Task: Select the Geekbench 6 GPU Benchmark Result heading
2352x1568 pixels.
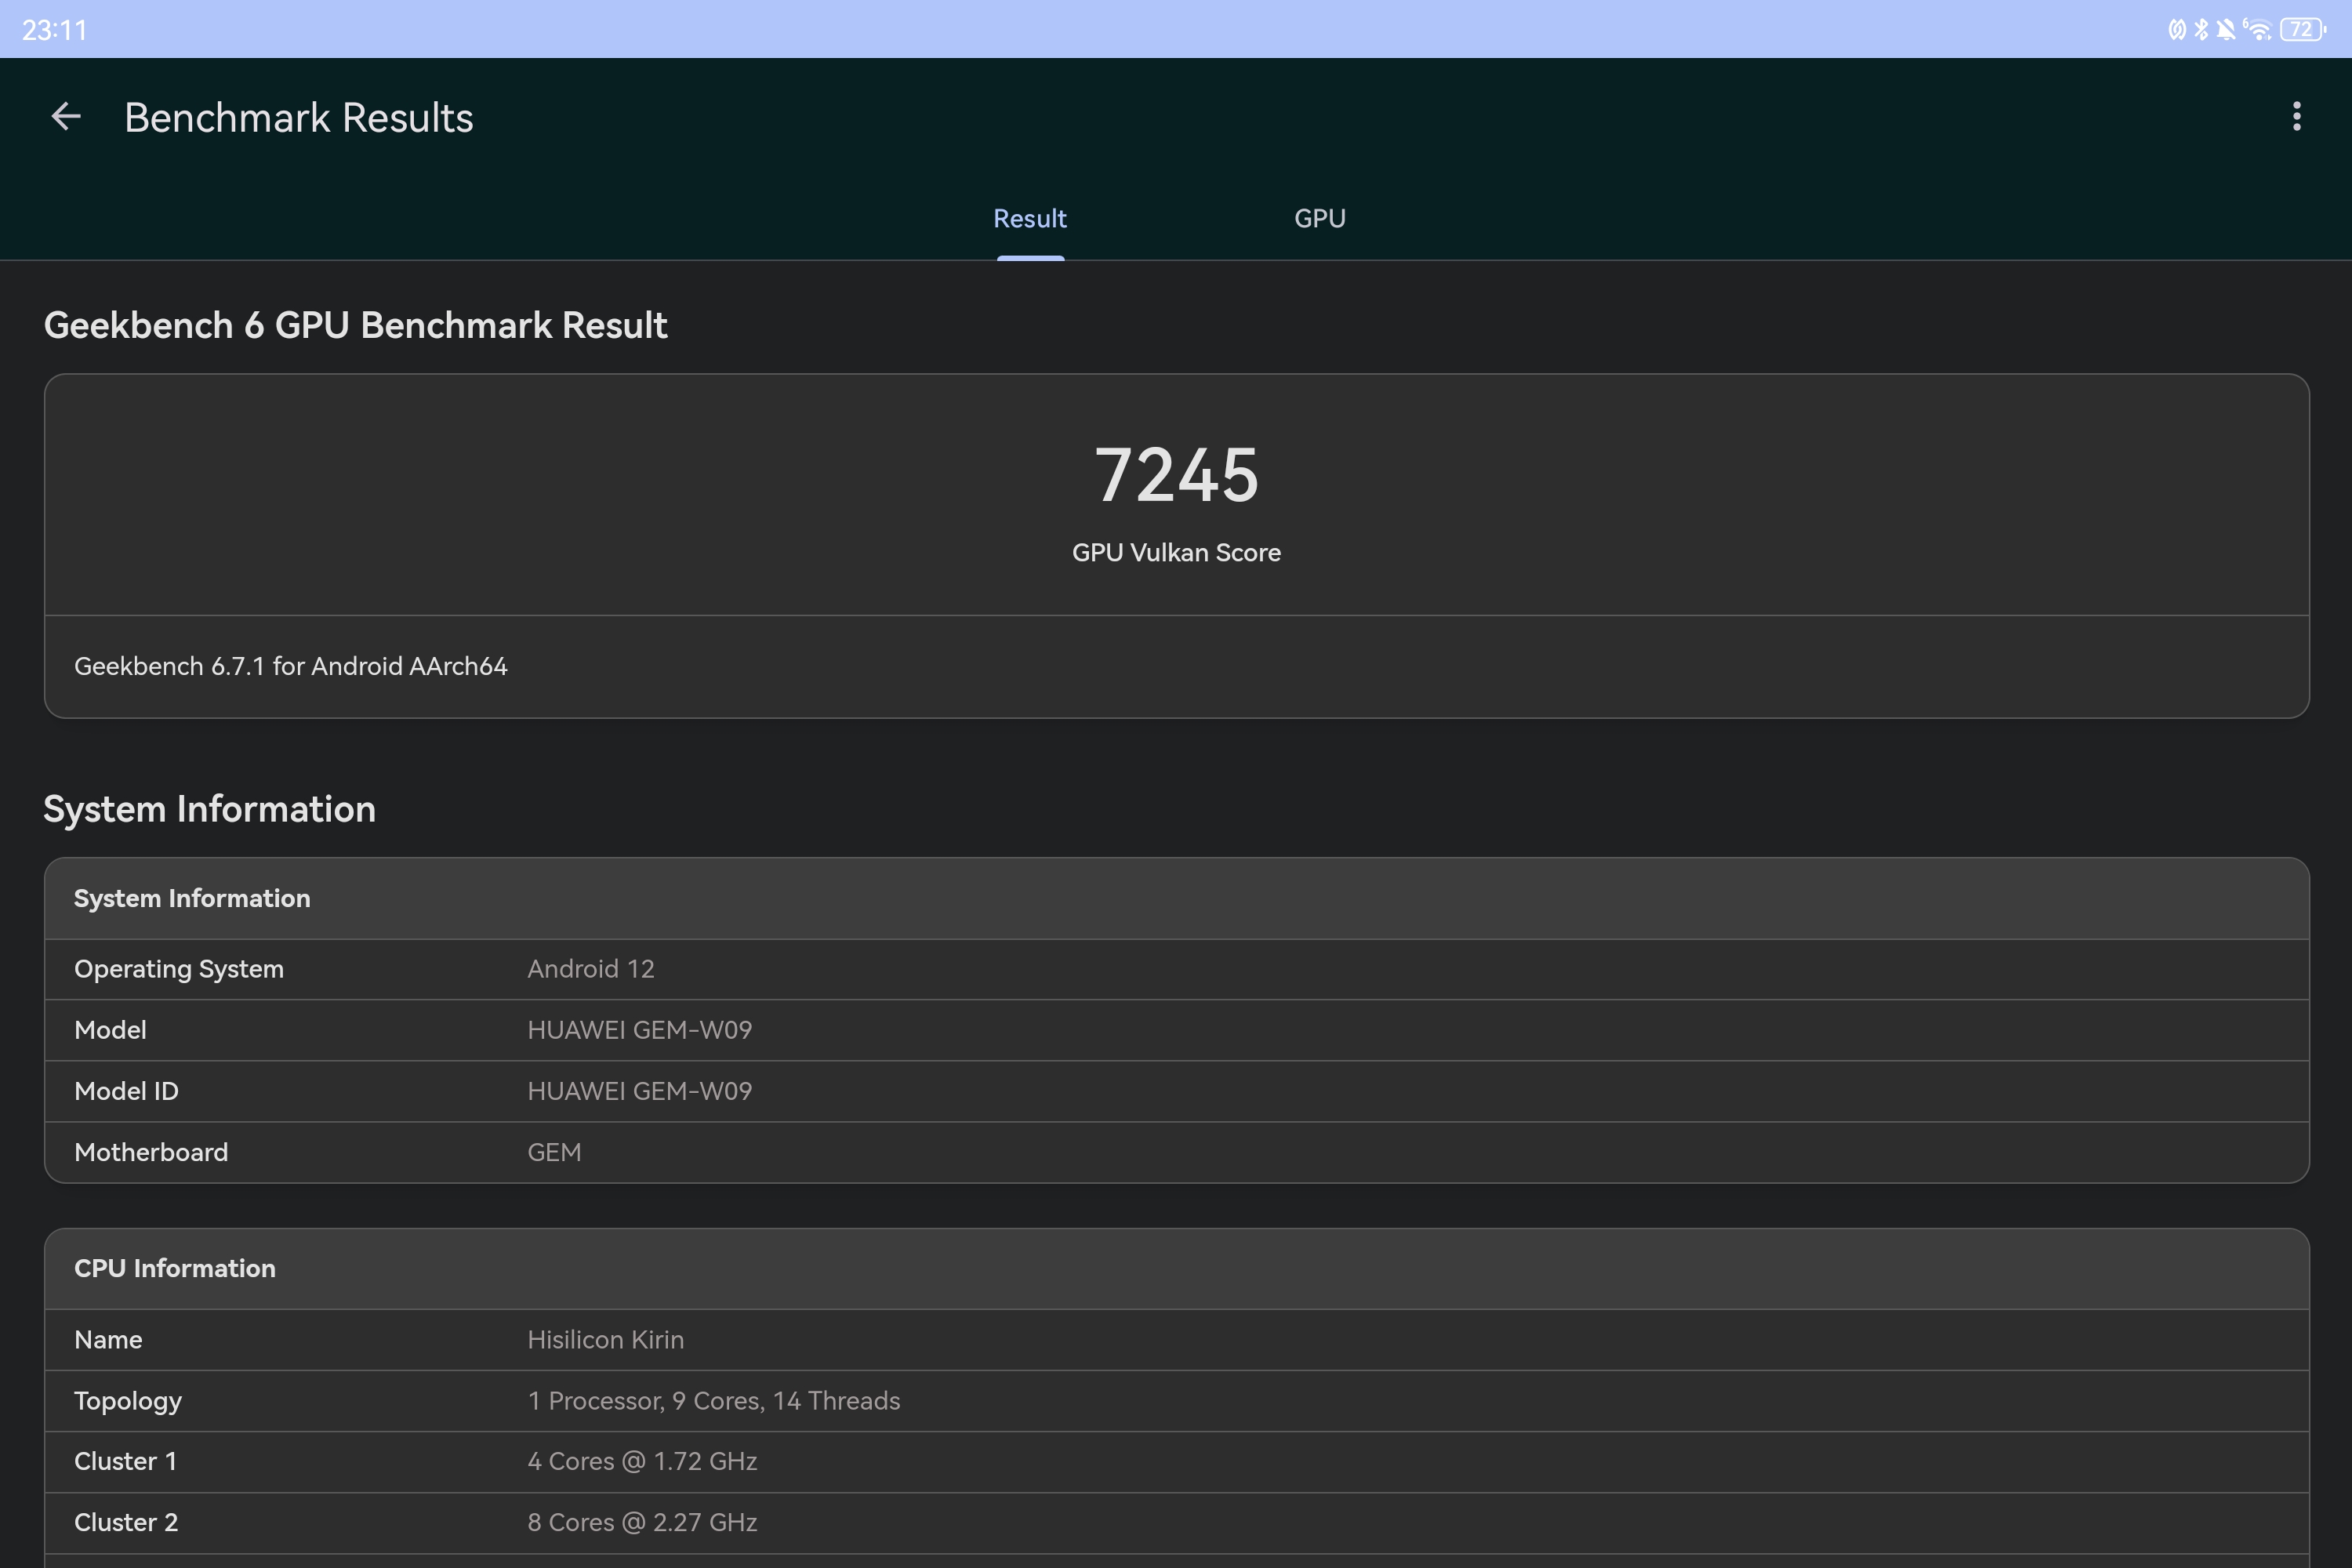Action: tap(356, 326)
